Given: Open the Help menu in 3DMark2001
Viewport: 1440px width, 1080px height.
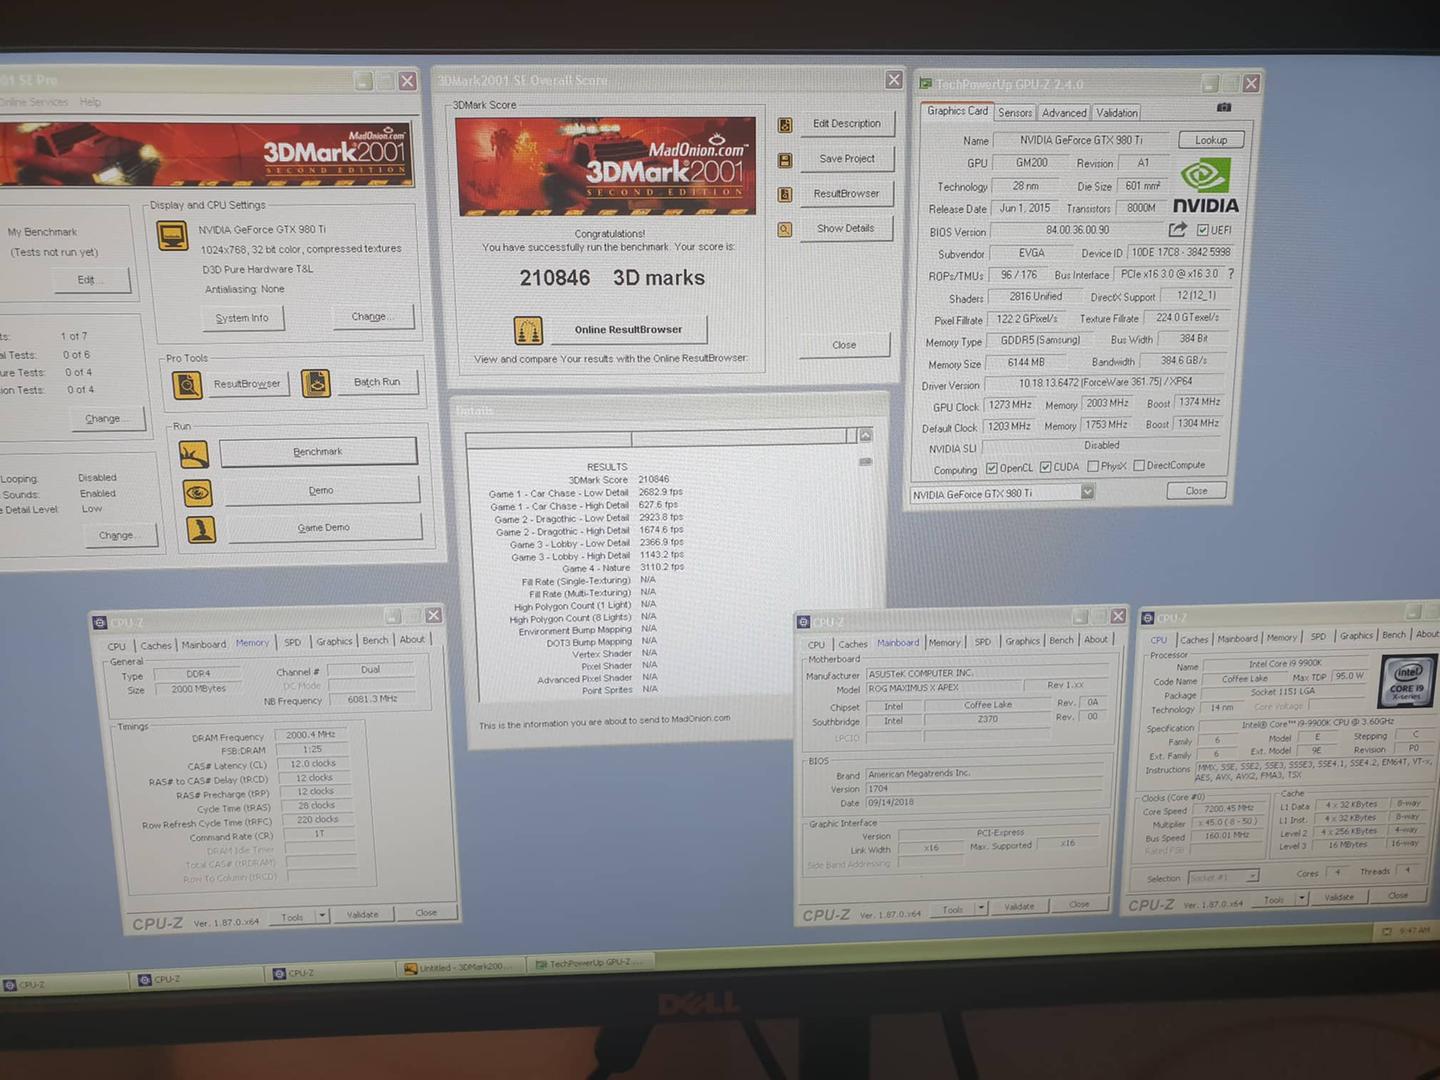Looking at the screenshot, I should (x=90, y=102).
